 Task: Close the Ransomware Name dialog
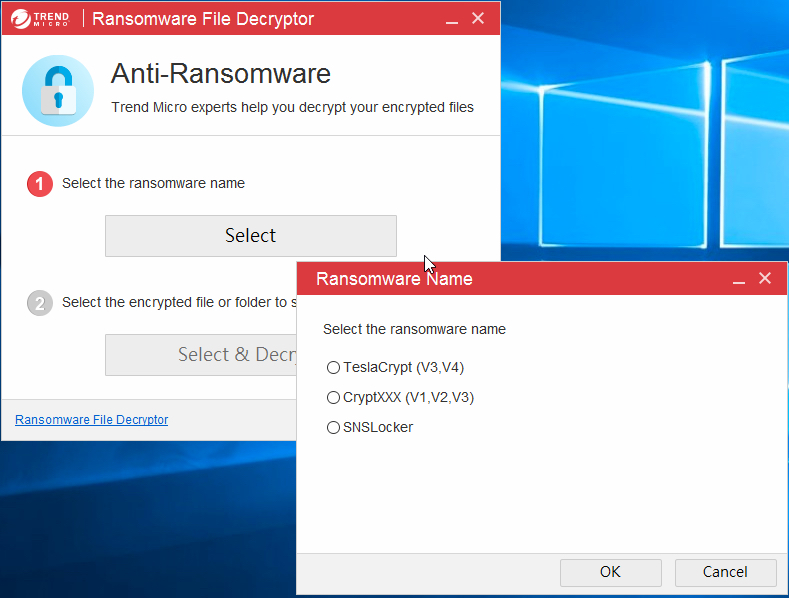pos(765,278)
